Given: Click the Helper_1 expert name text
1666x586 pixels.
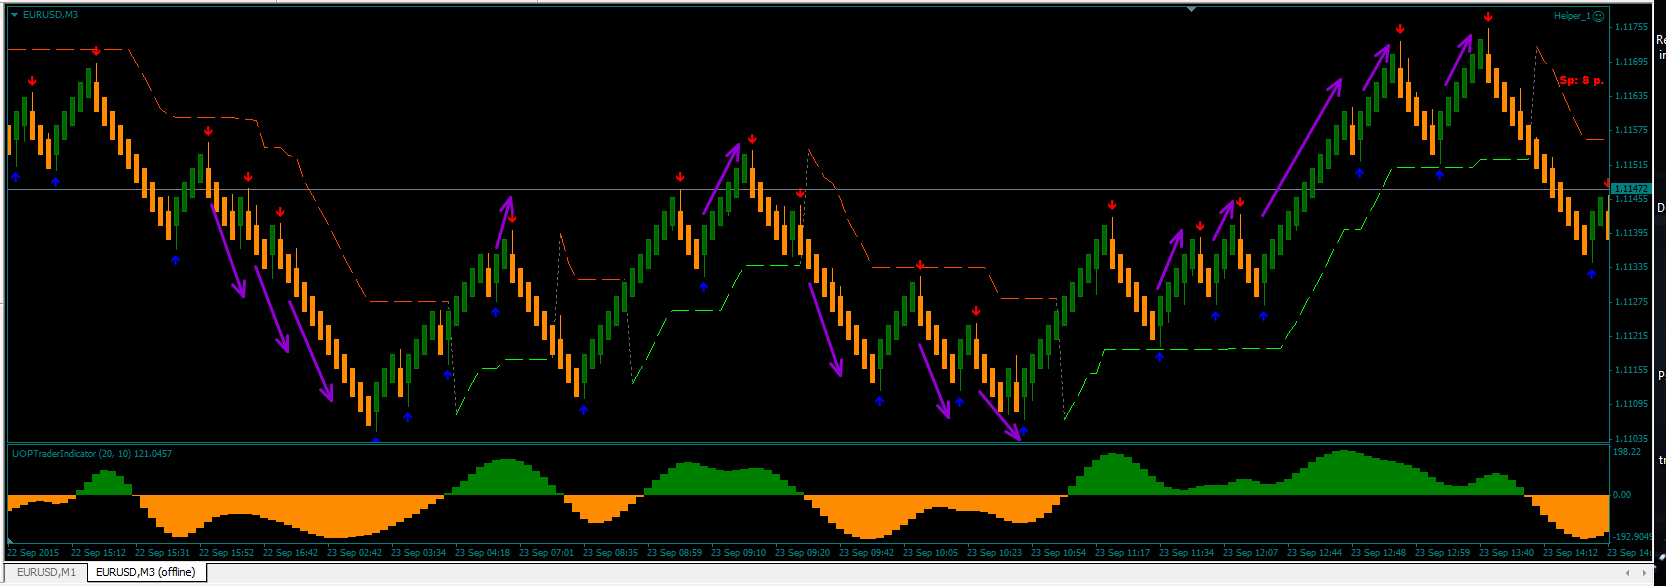Looking at the screenshot, I should (1571, 16).
